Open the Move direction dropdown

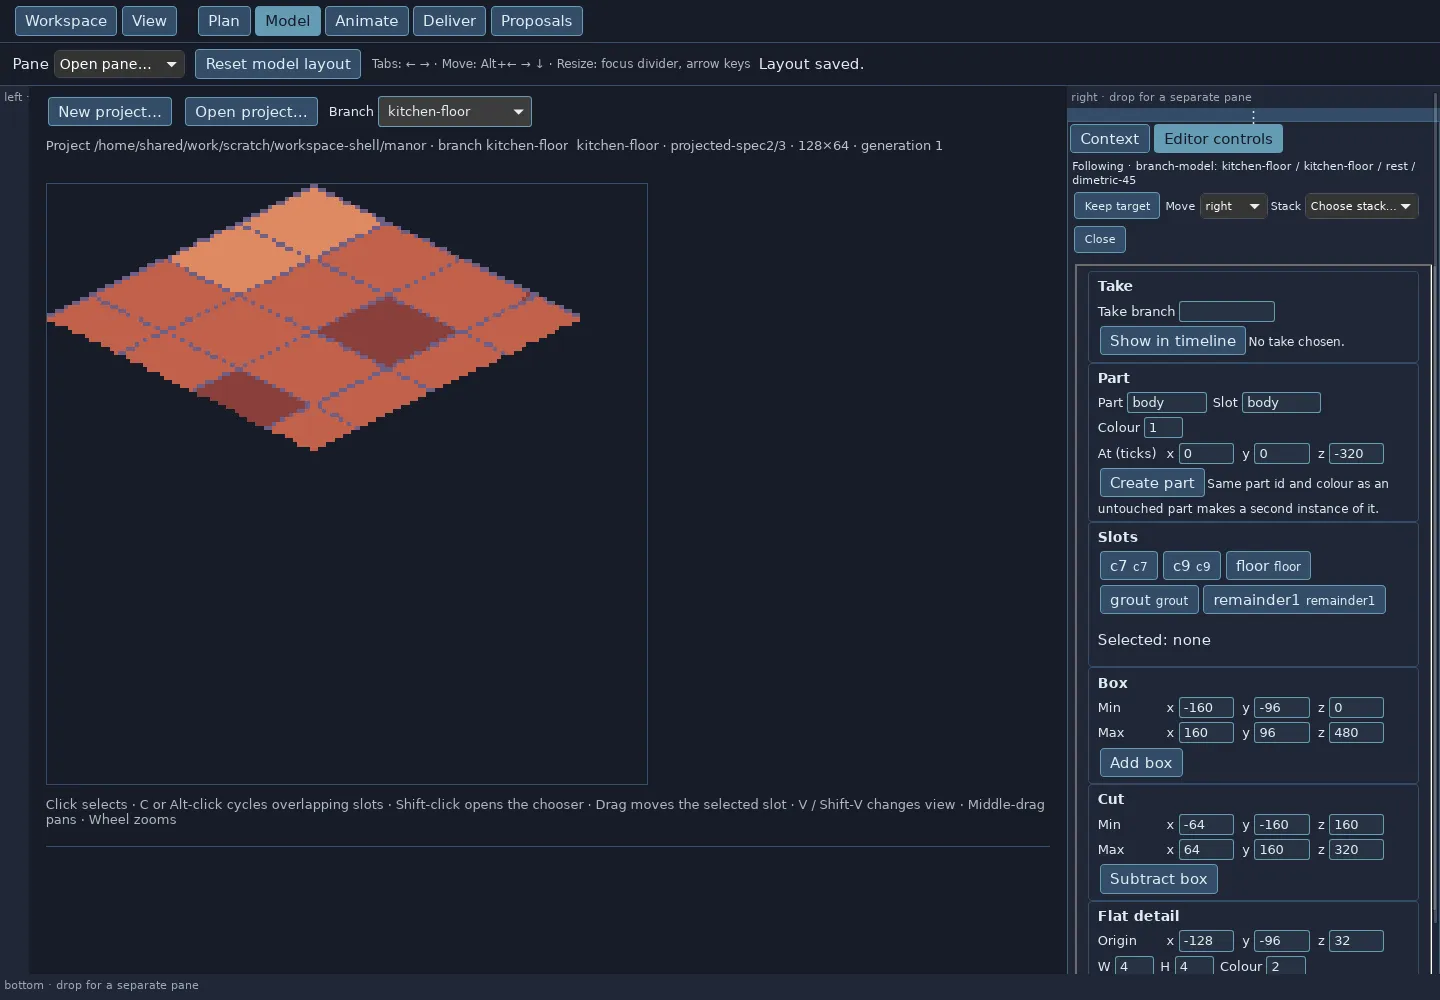(1233, 206)
